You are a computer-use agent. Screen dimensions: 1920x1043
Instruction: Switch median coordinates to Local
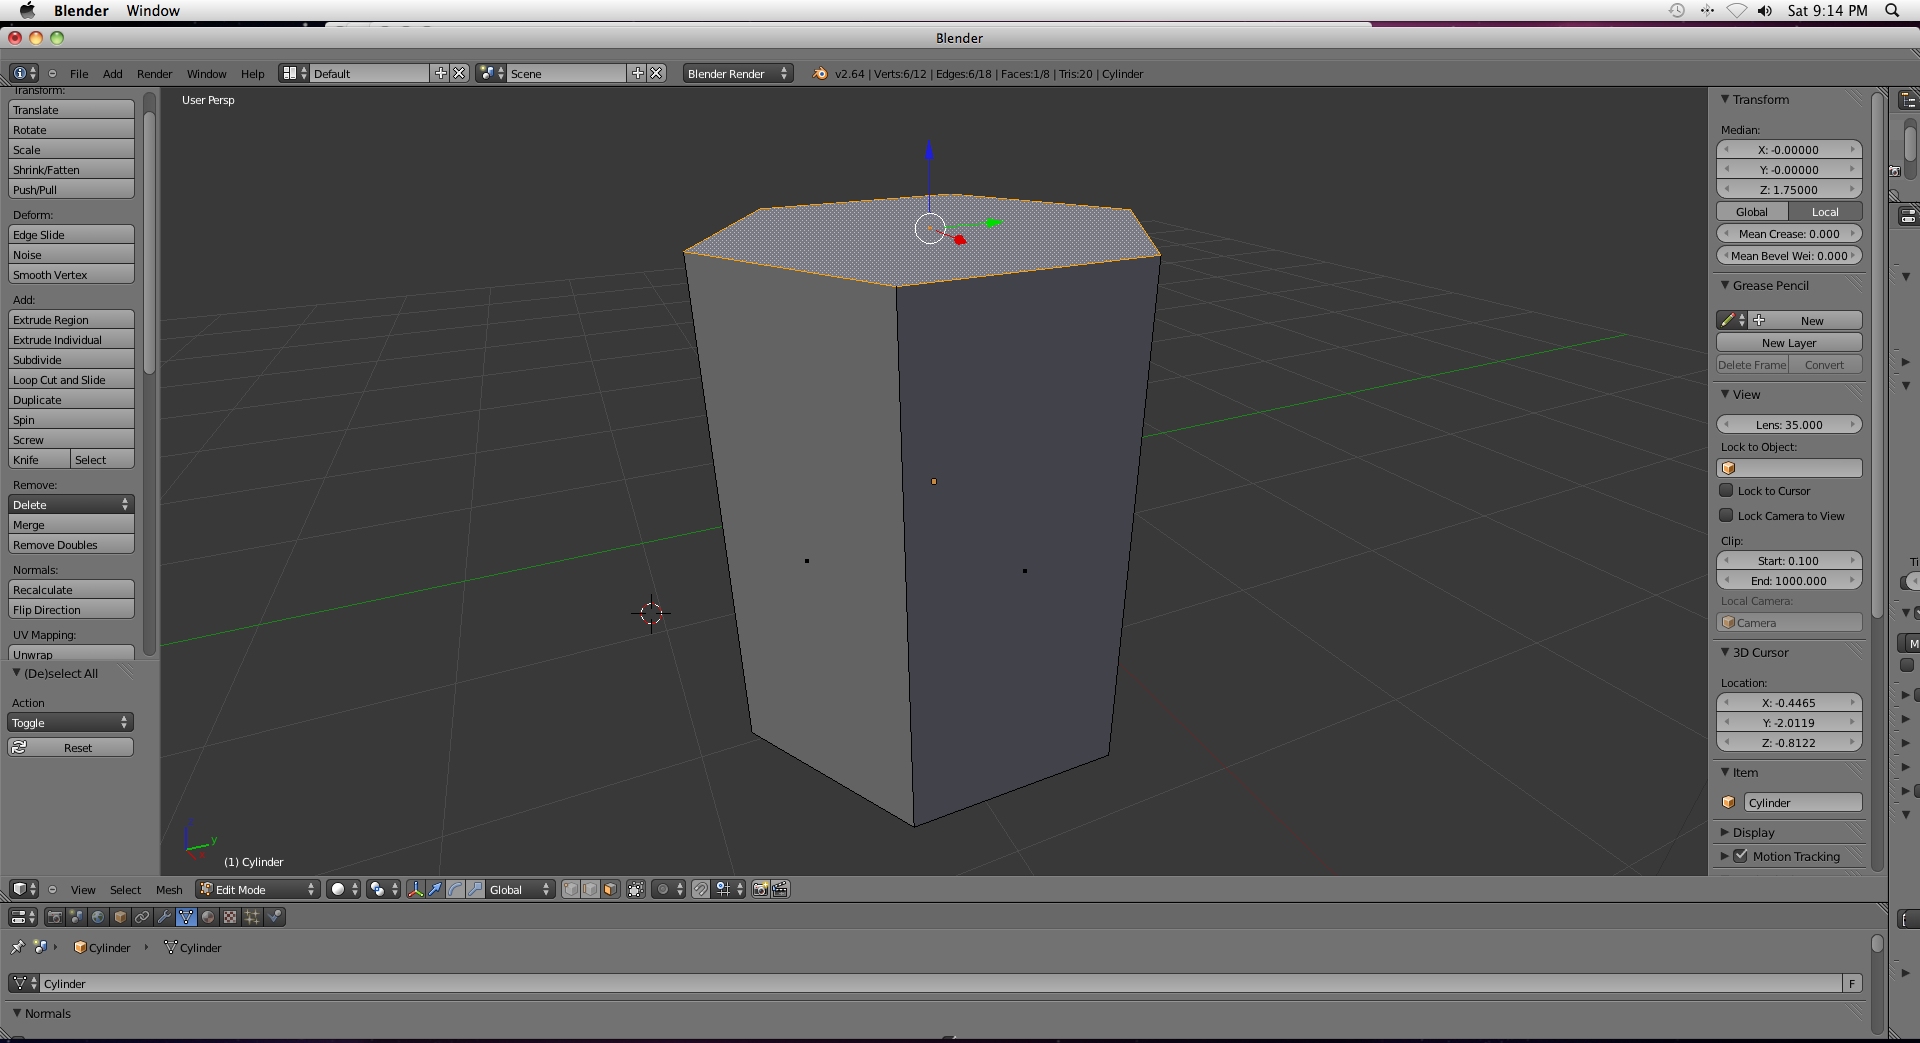tap(1825, 211)
